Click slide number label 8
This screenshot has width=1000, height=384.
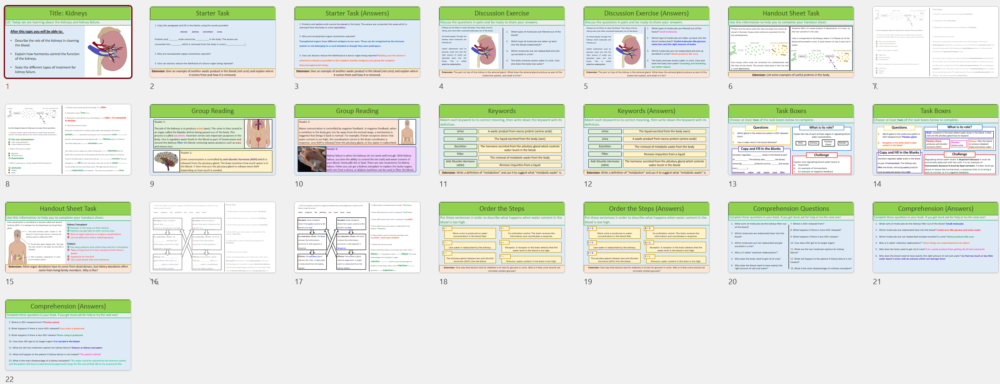tap(7, 184)
